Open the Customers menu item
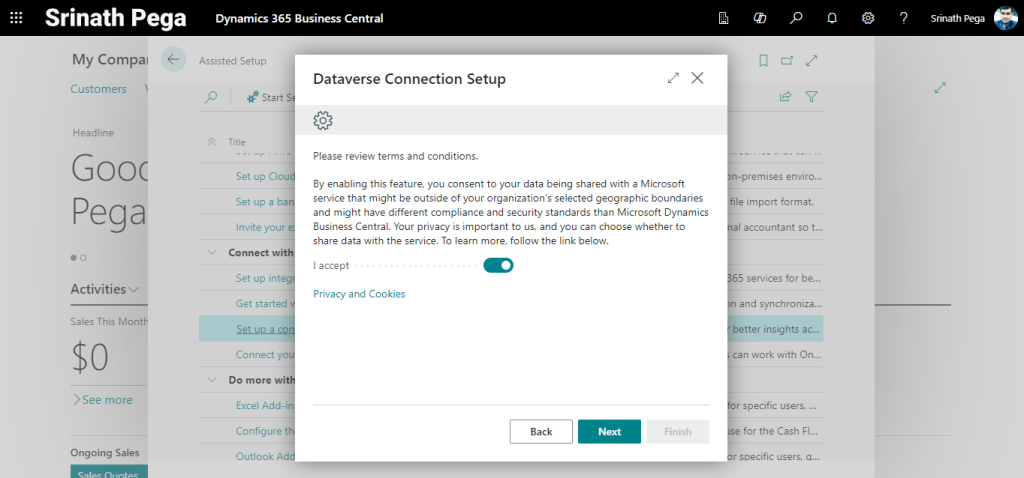This screenshot has height=478, width=1024. click(98, 89)
